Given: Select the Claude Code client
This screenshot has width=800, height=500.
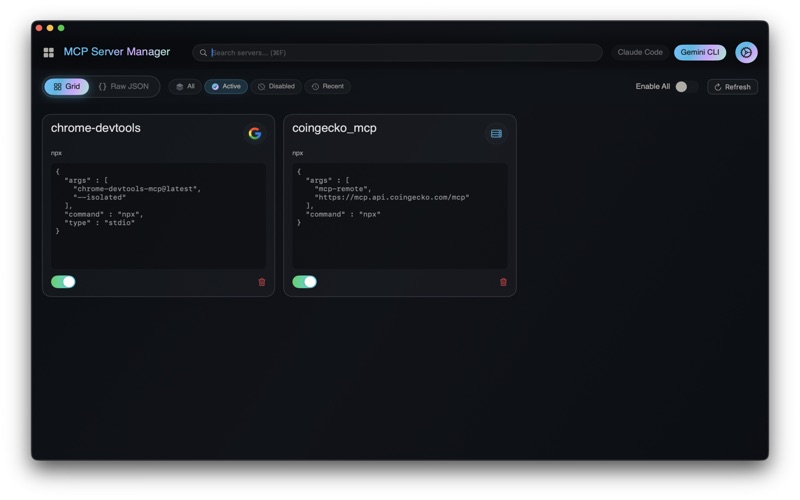Looking at the screenshot, I should pyautogui.click(x=640, y=52).
